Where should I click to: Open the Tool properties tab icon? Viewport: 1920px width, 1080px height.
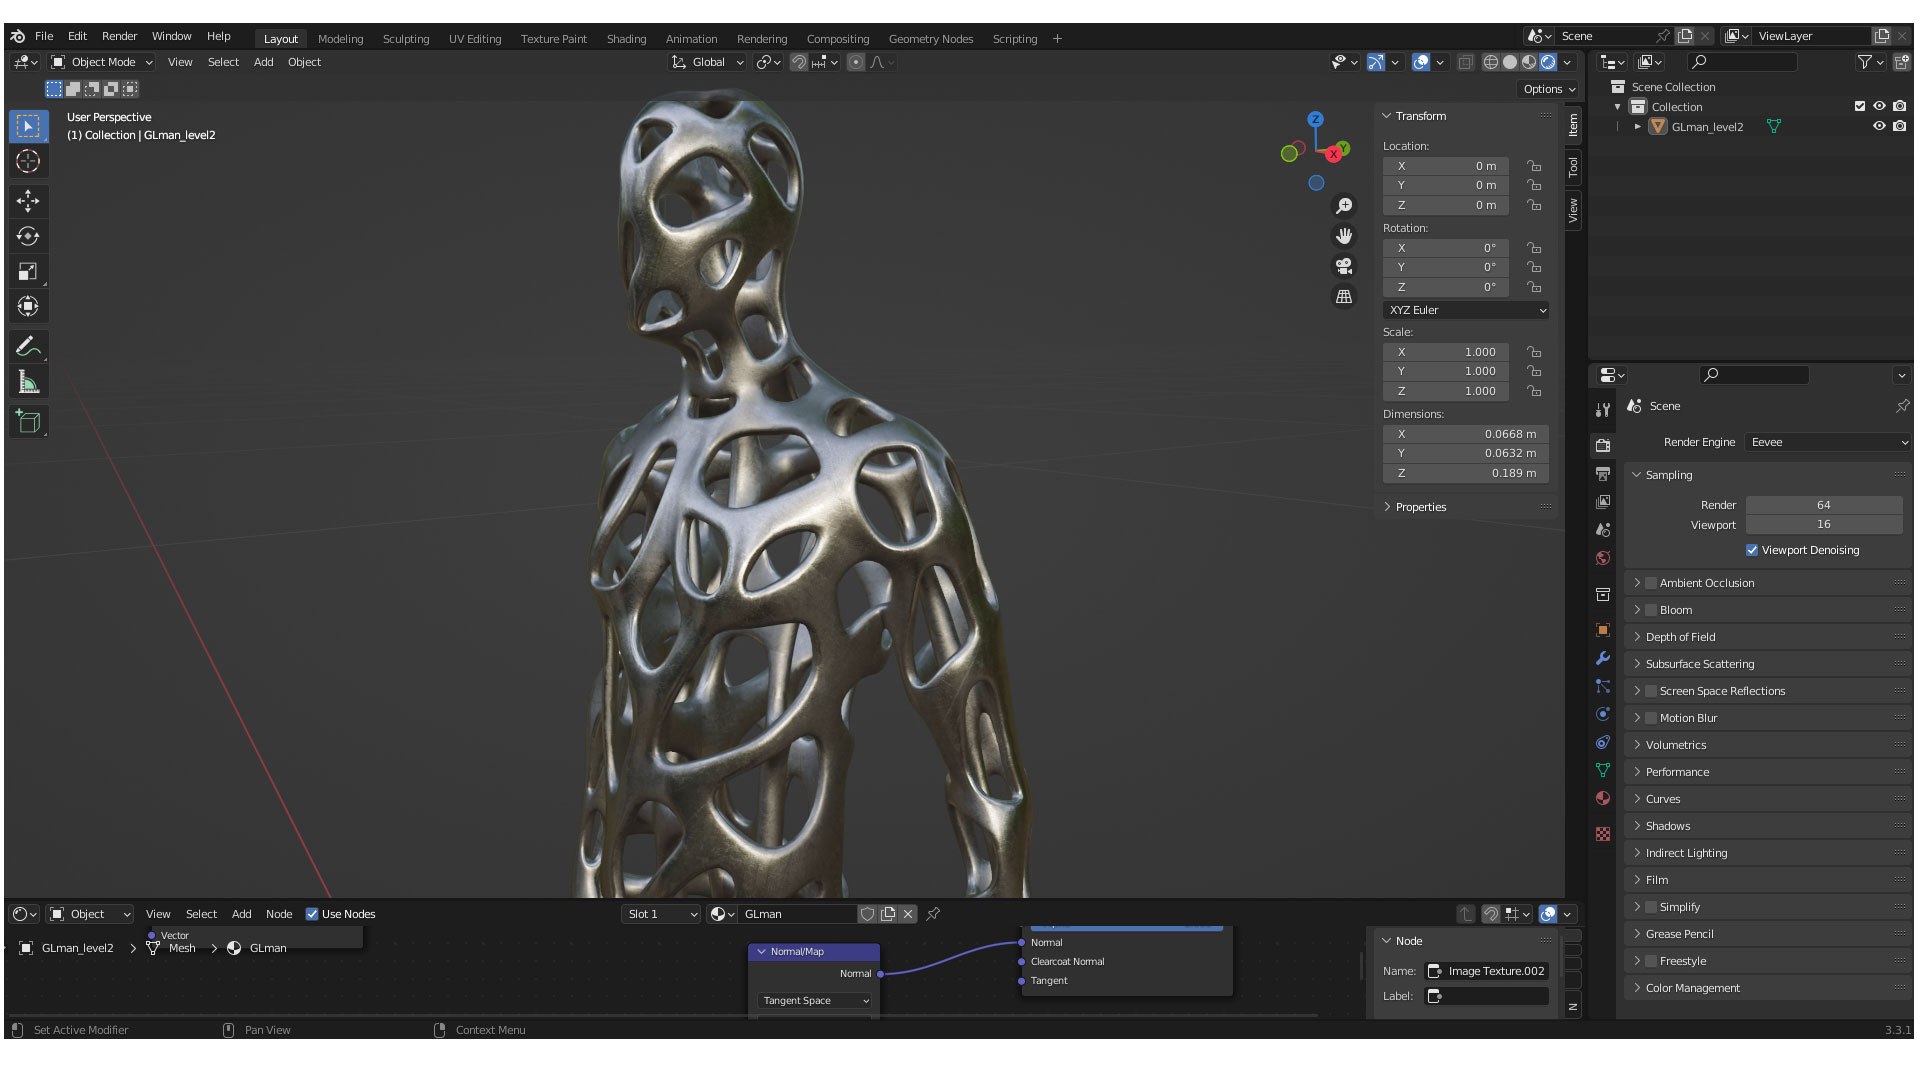1603,410
